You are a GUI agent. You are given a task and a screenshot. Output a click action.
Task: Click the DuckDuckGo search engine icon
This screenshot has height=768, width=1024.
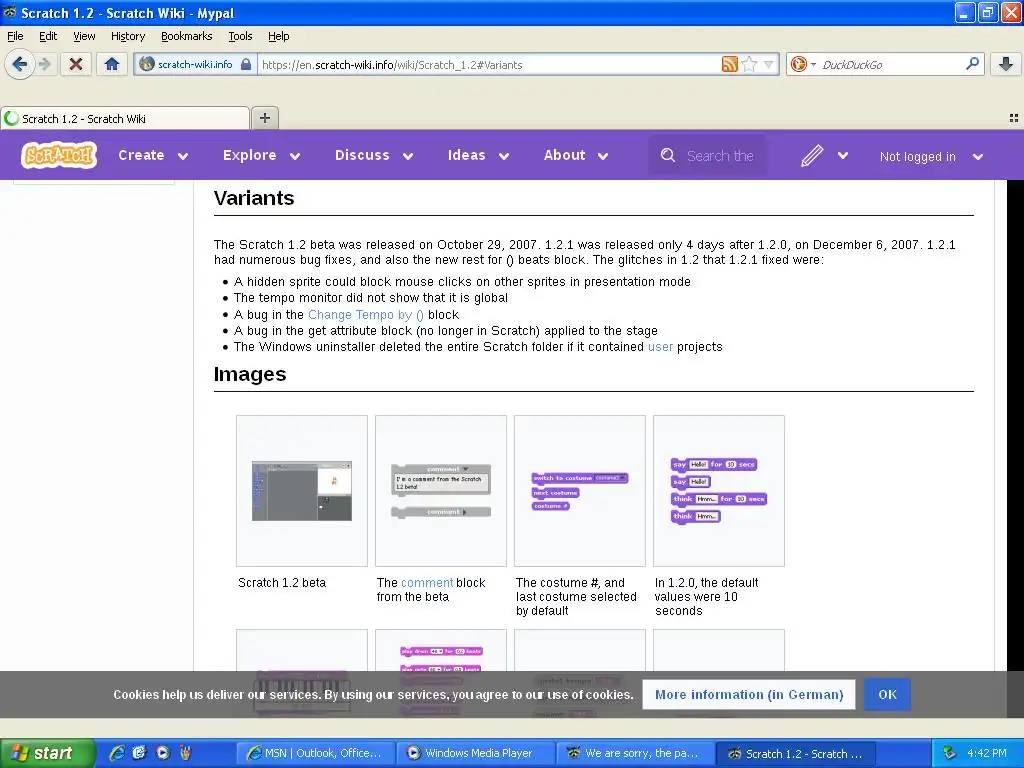(798, 64)
